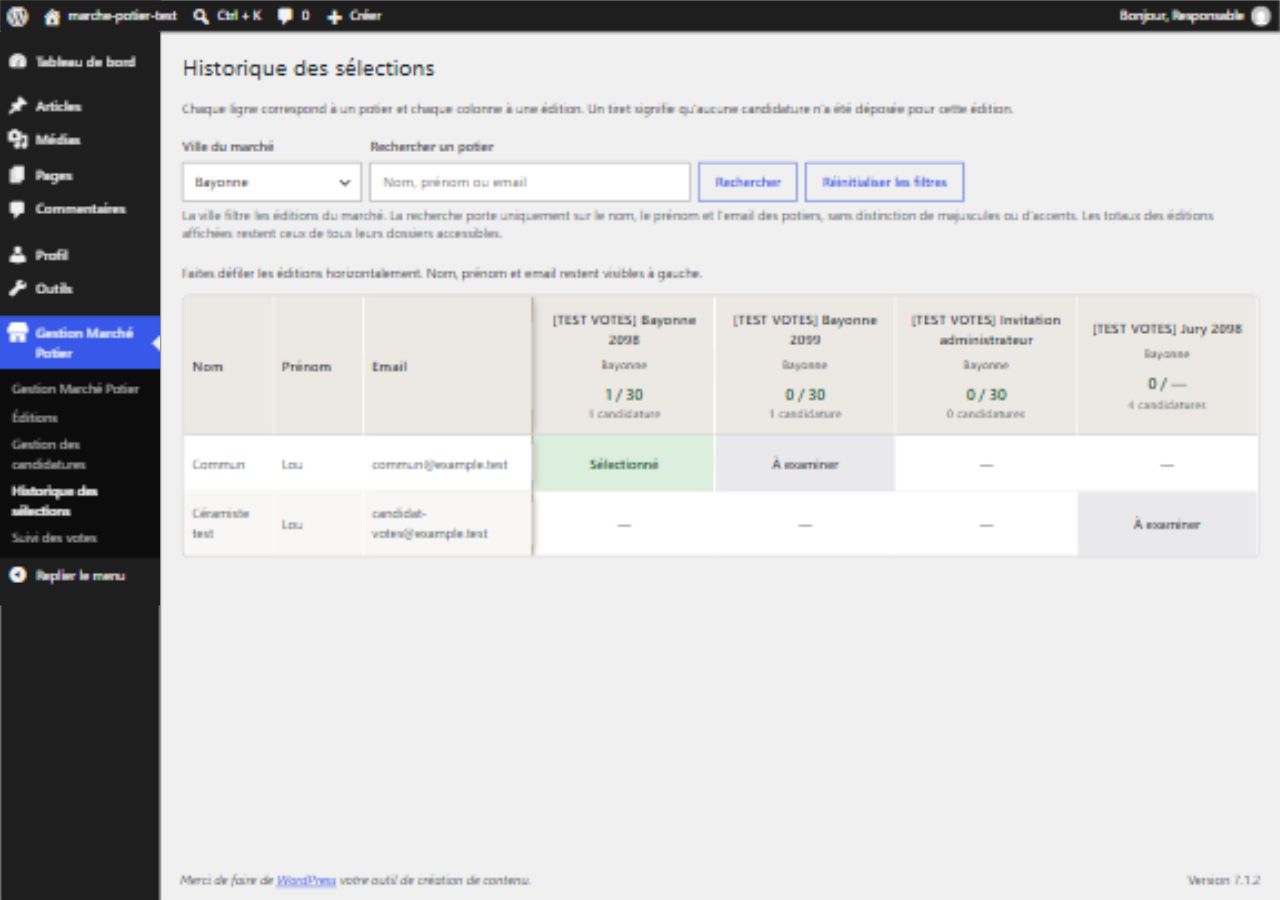Click the user avatar next to Bonjour, Responsable
The image size is (1280, 900).
(x=1261, y=16)
